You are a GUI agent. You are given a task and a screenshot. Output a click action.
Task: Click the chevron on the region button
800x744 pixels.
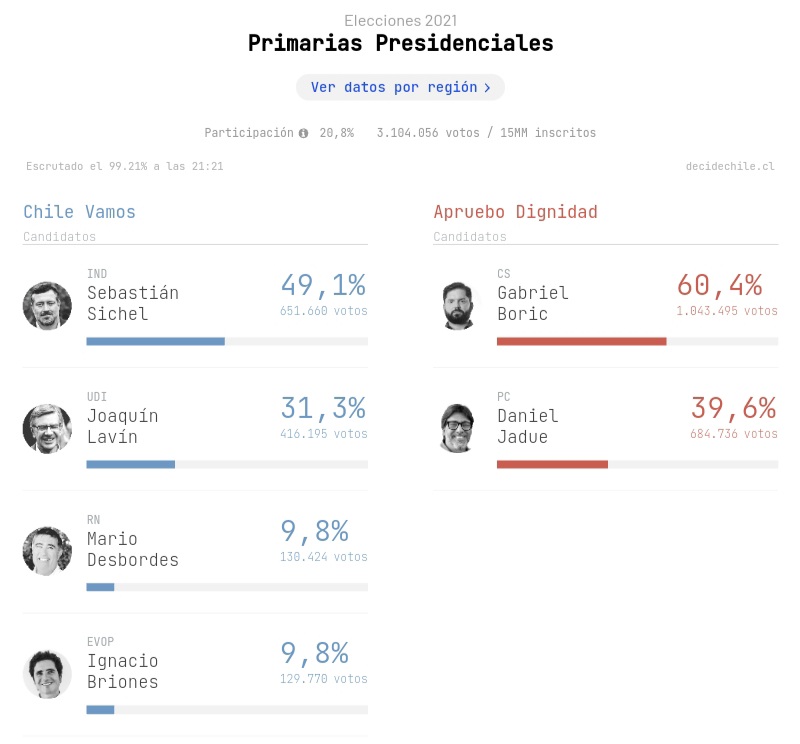click(487, 88)
